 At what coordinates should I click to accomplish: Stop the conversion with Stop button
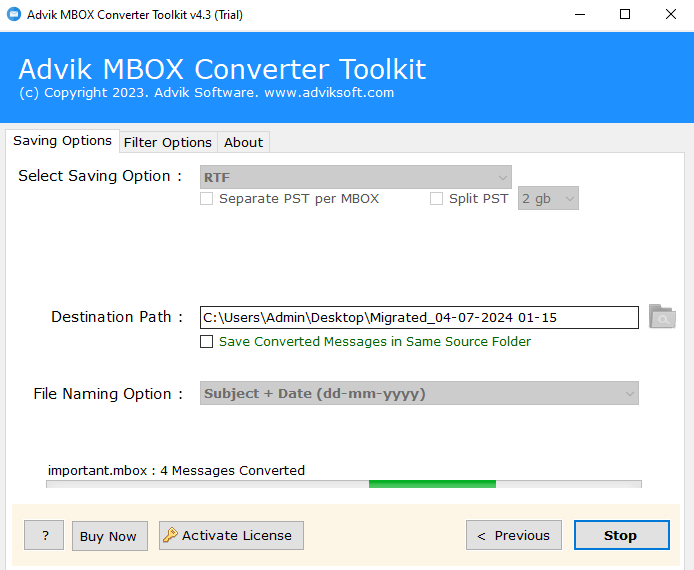622,535
